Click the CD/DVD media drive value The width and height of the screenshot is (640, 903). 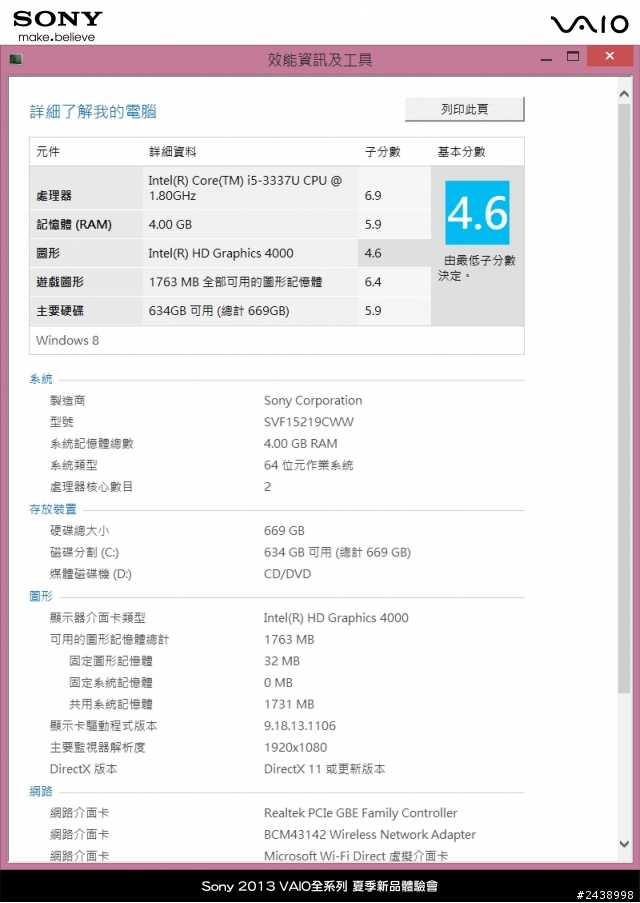click(x=287, y=574)
